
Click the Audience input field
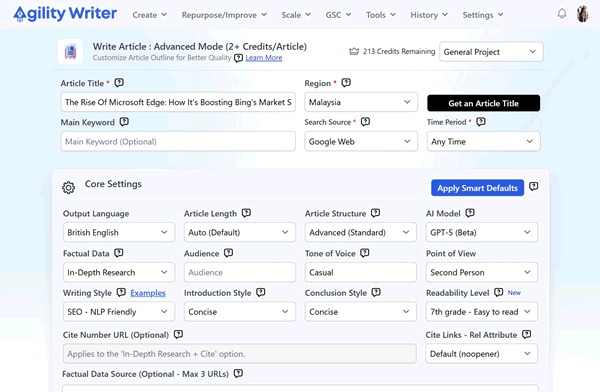240,272
